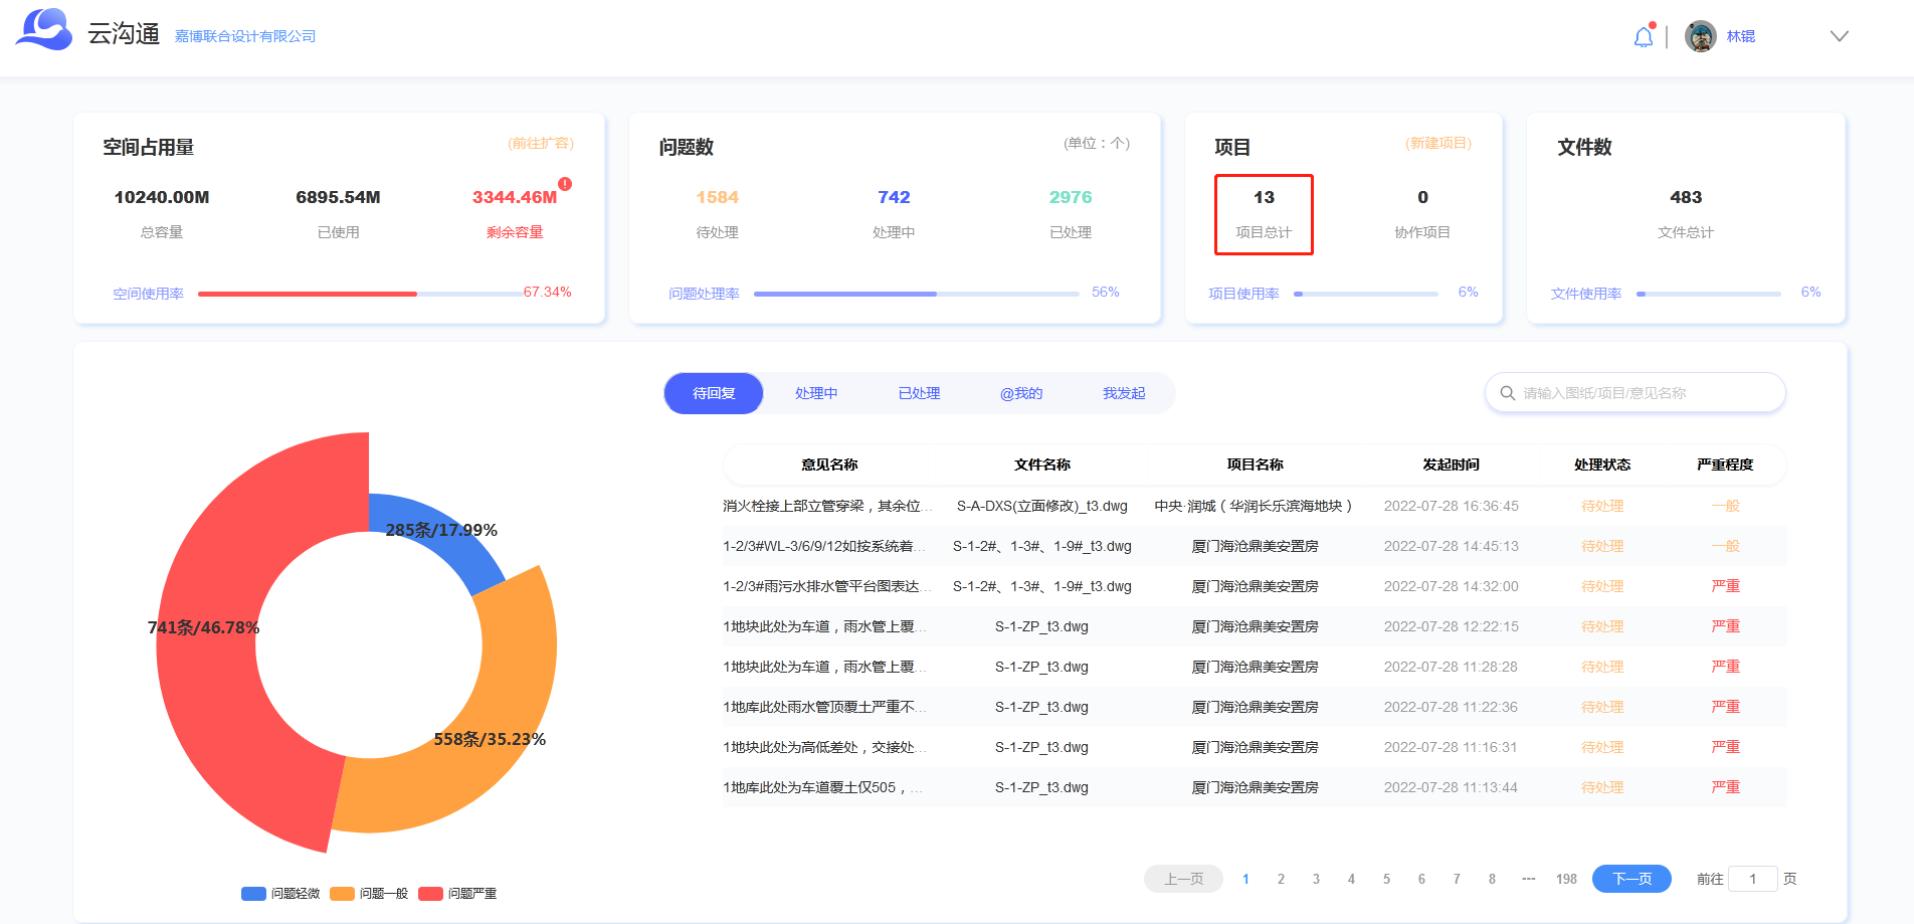Click the 云沟通 cloud logo icon
The width and height of the screenshot is (1914, 924).
pos(44,29)
